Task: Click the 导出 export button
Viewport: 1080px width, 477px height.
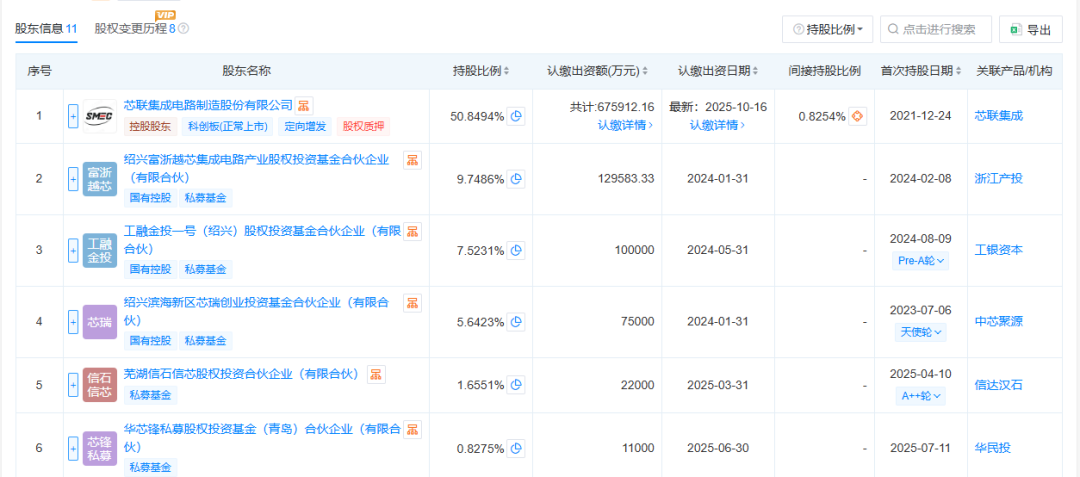Action: pos(1032,30)
